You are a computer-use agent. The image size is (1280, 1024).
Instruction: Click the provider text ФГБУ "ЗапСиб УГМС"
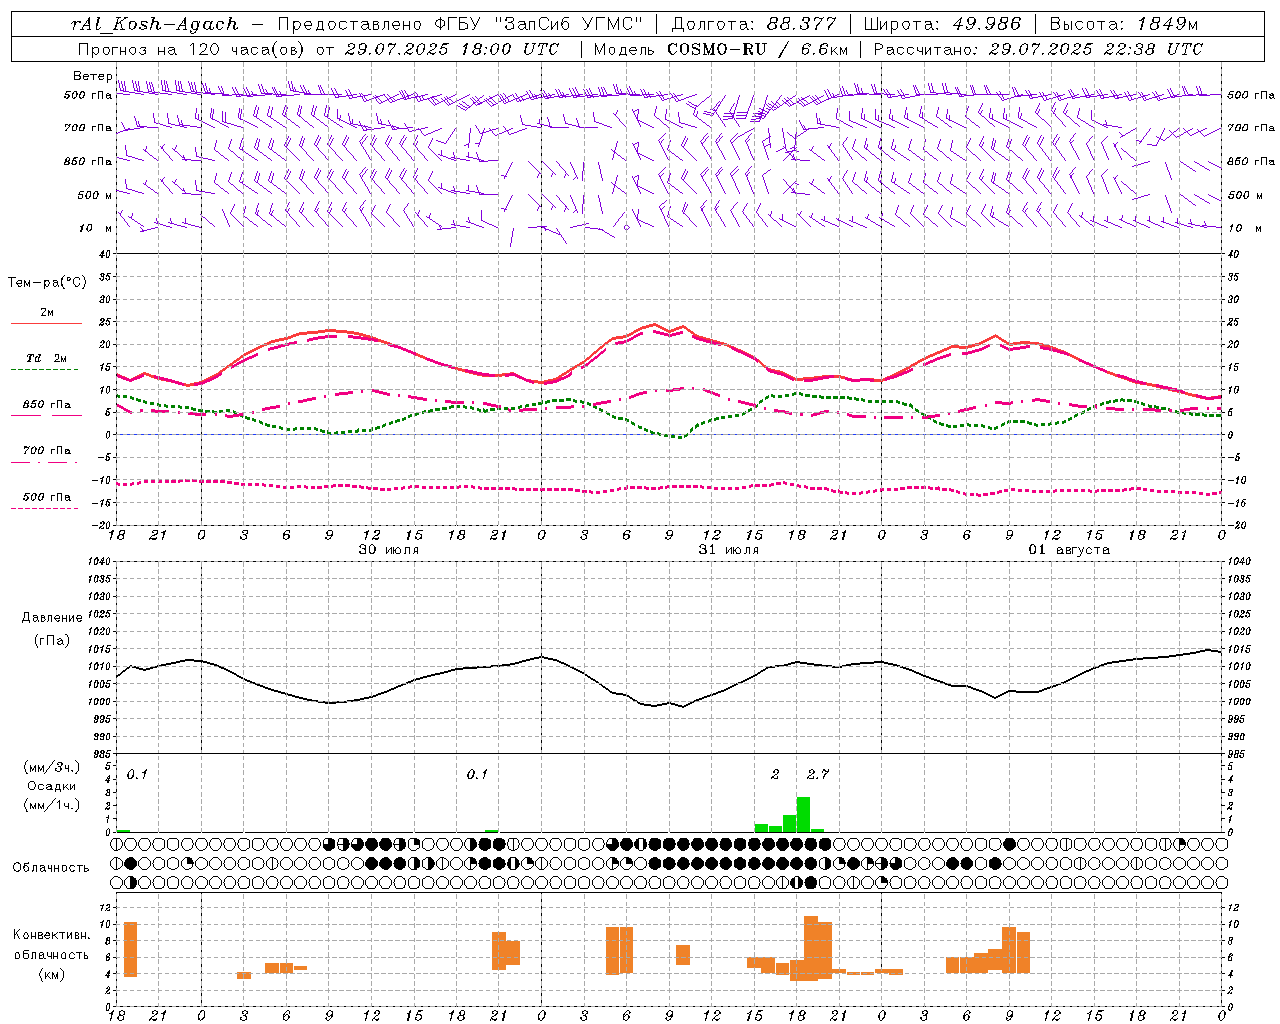click(x=540, y=24)
